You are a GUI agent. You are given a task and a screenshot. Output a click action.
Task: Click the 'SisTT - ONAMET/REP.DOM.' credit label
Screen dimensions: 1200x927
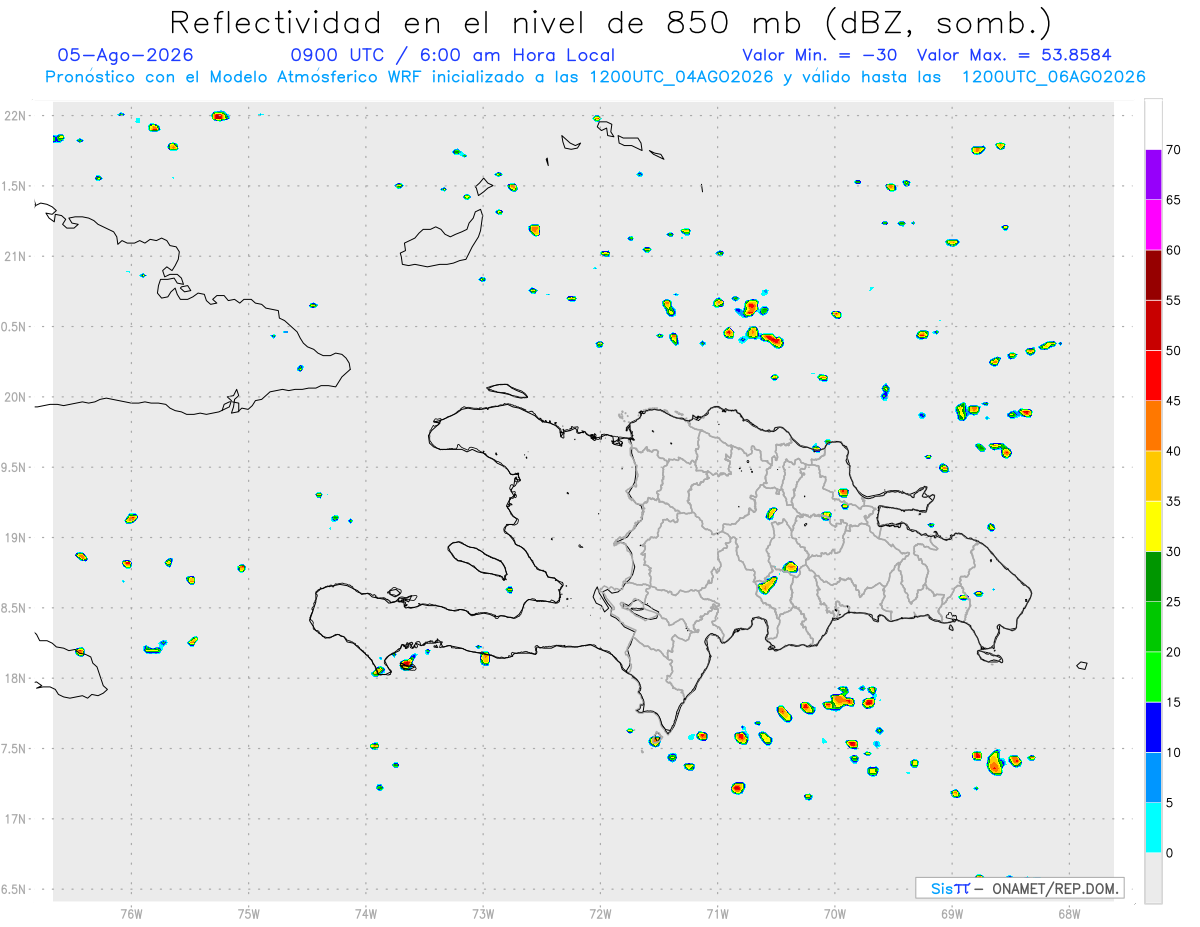[1019, 888]
